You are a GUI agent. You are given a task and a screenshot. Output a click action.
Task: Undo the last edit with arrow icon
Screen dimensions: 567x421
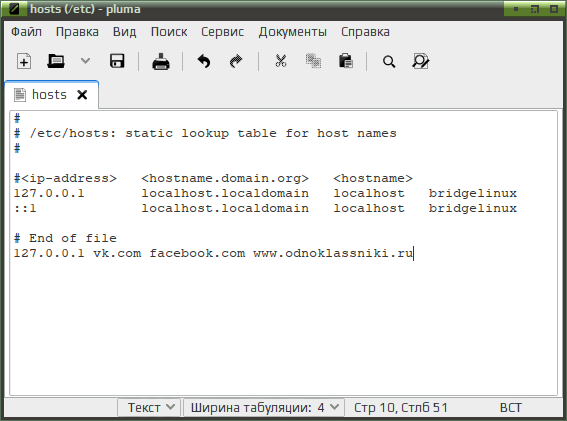pyautogui.click(x=204, y=61)
